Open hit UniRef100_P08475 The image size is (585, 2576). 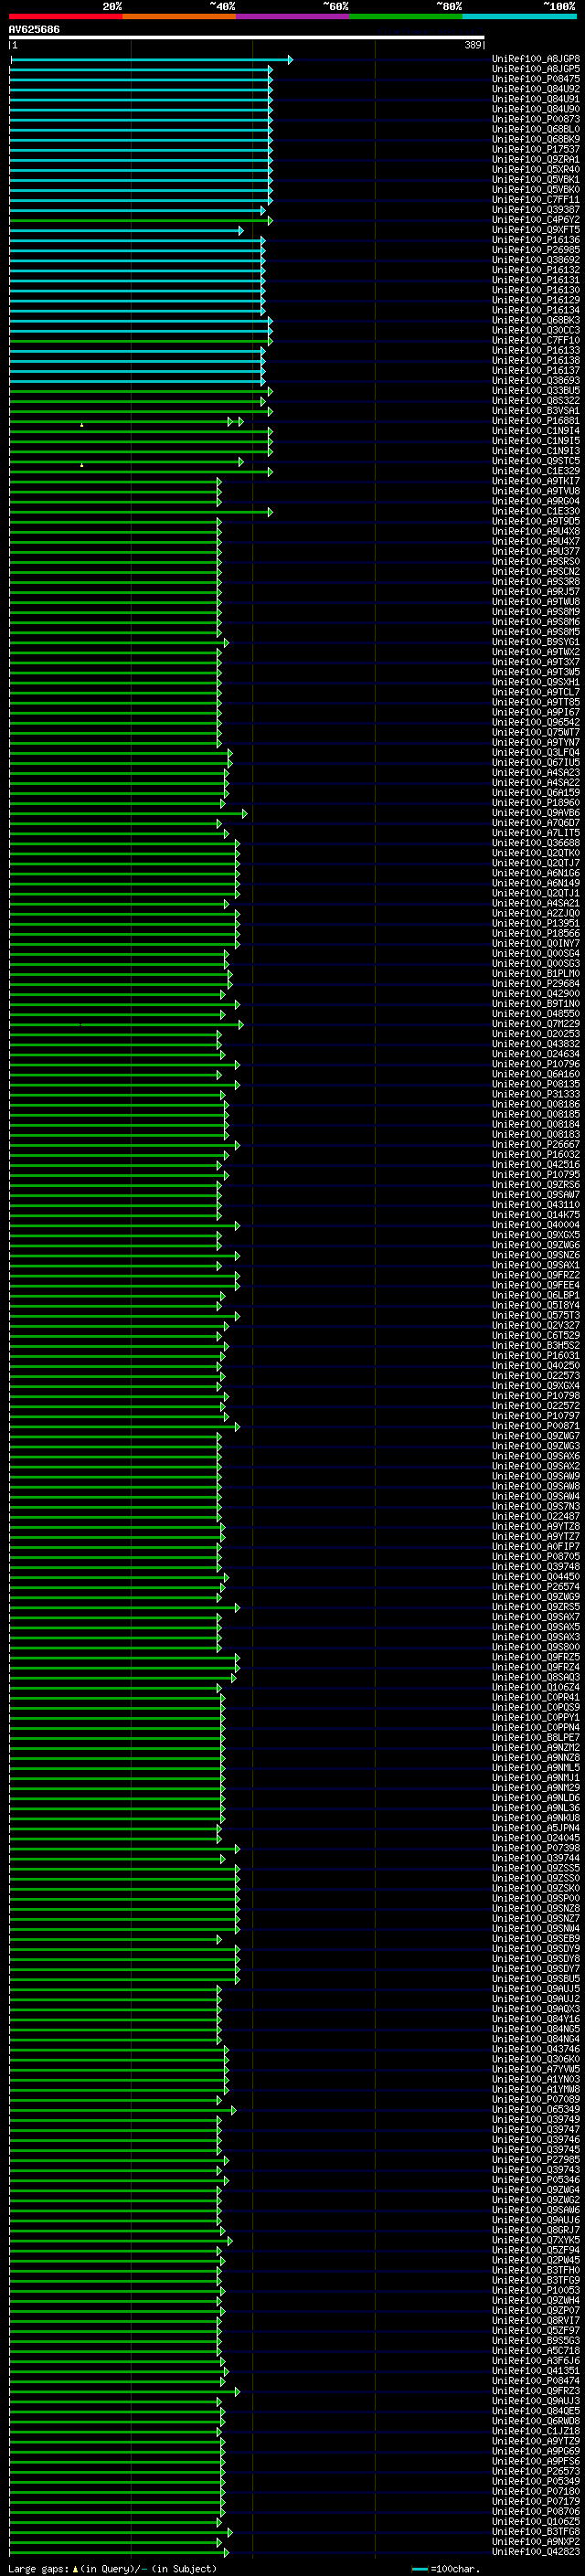(536, 79)
